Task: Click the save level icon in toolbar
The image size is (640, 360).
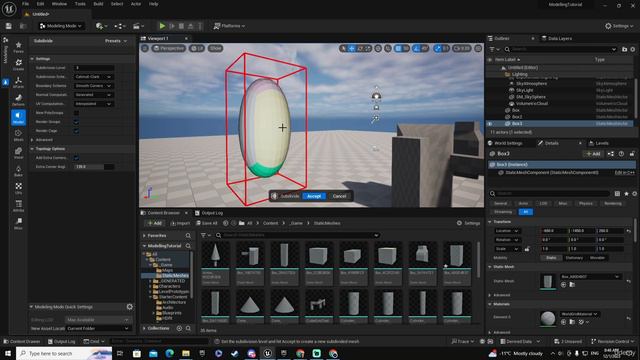Action: 9,26
